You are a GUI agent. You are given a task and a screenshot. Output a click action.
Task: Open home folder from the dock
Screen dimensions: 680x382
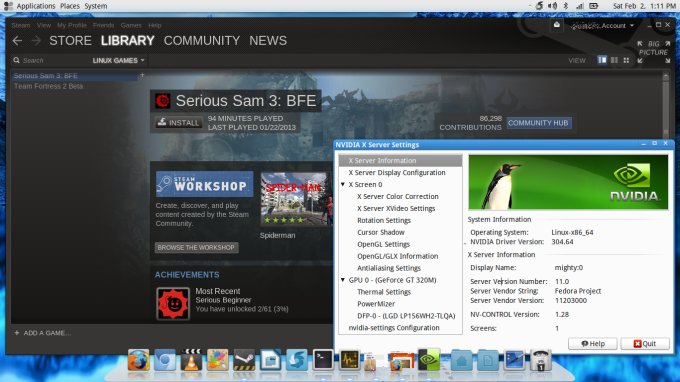coord(461,360)
